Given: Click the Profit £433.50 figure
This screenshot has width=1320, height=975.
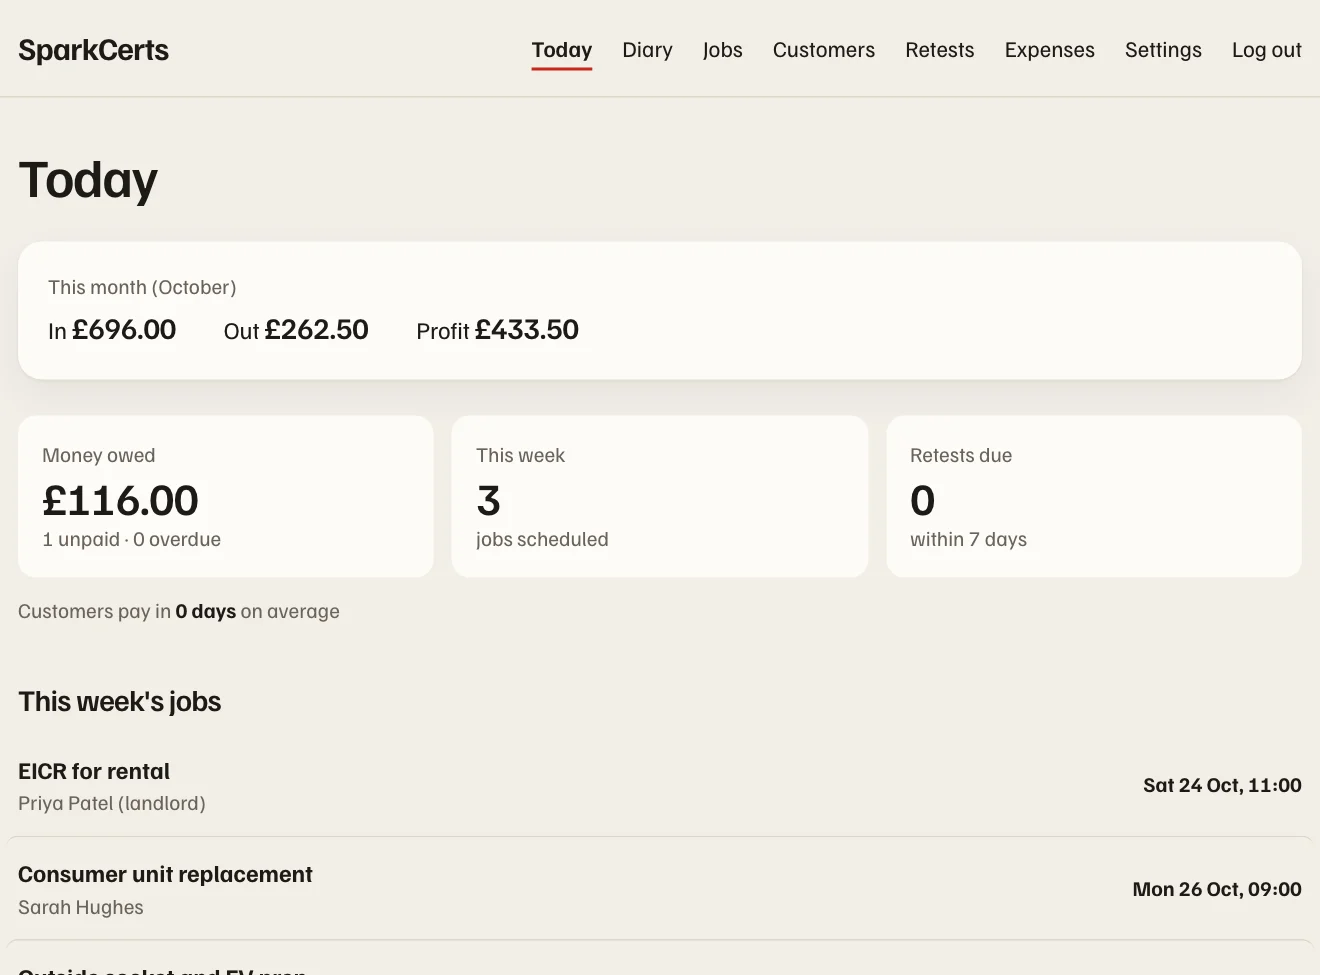Looking at the screenshot, I should 498,330.
